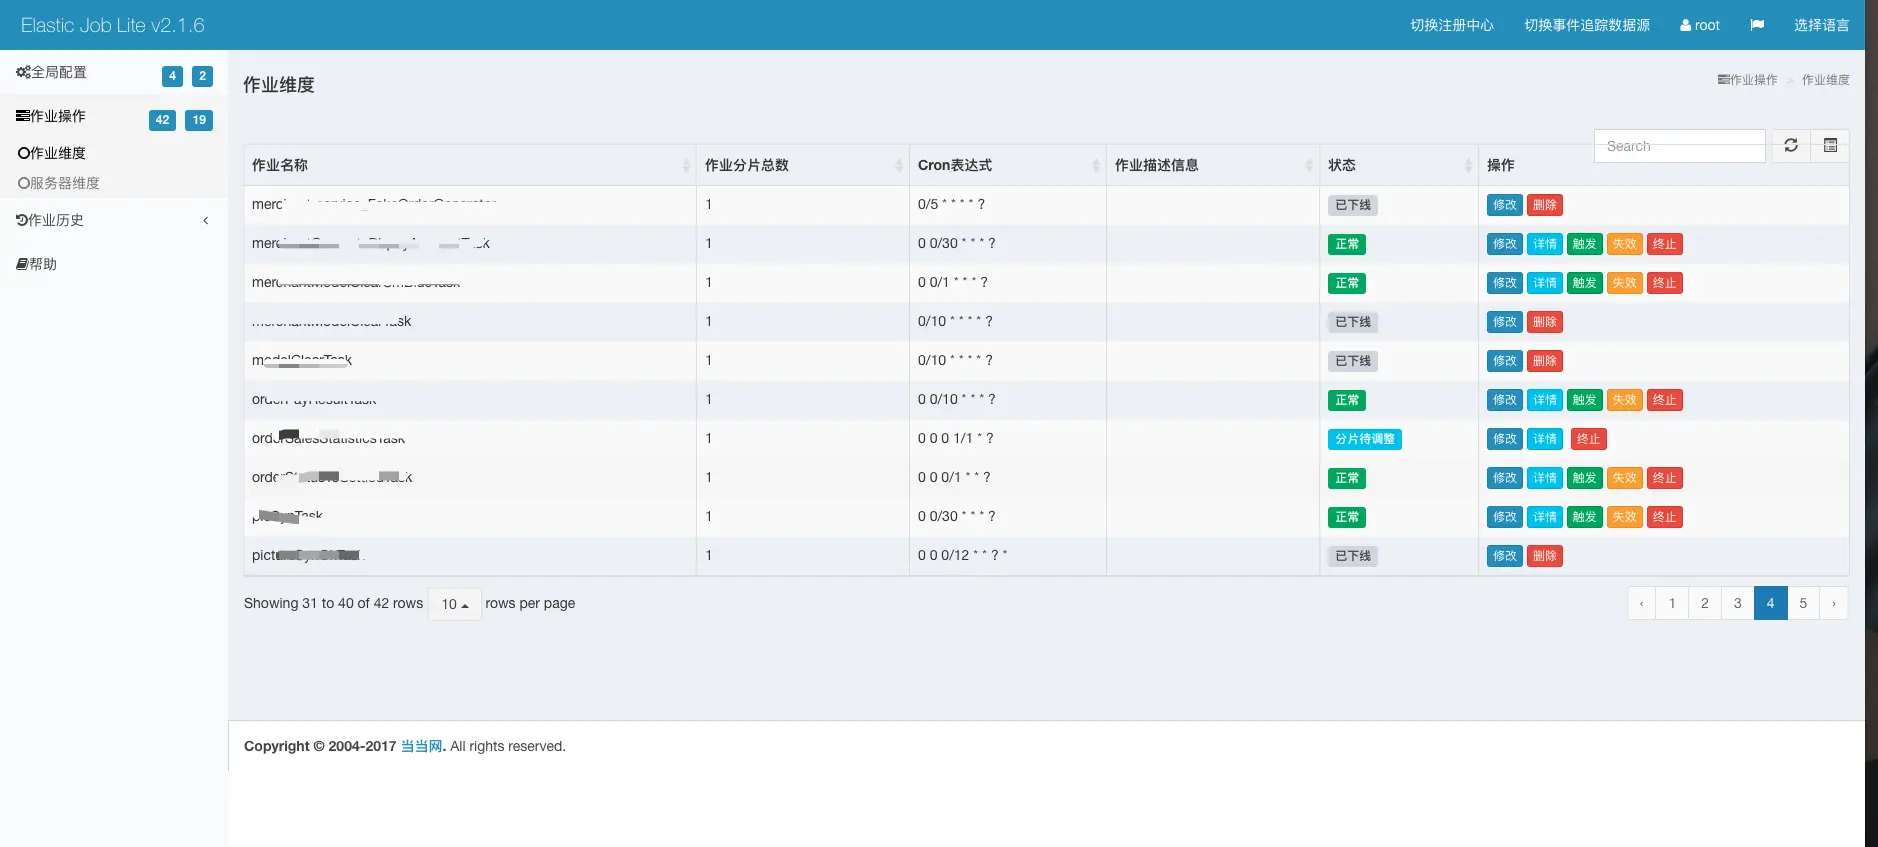Go to page 3
This screenshot has width=1878, height=847.
[x=1737, y=603]
